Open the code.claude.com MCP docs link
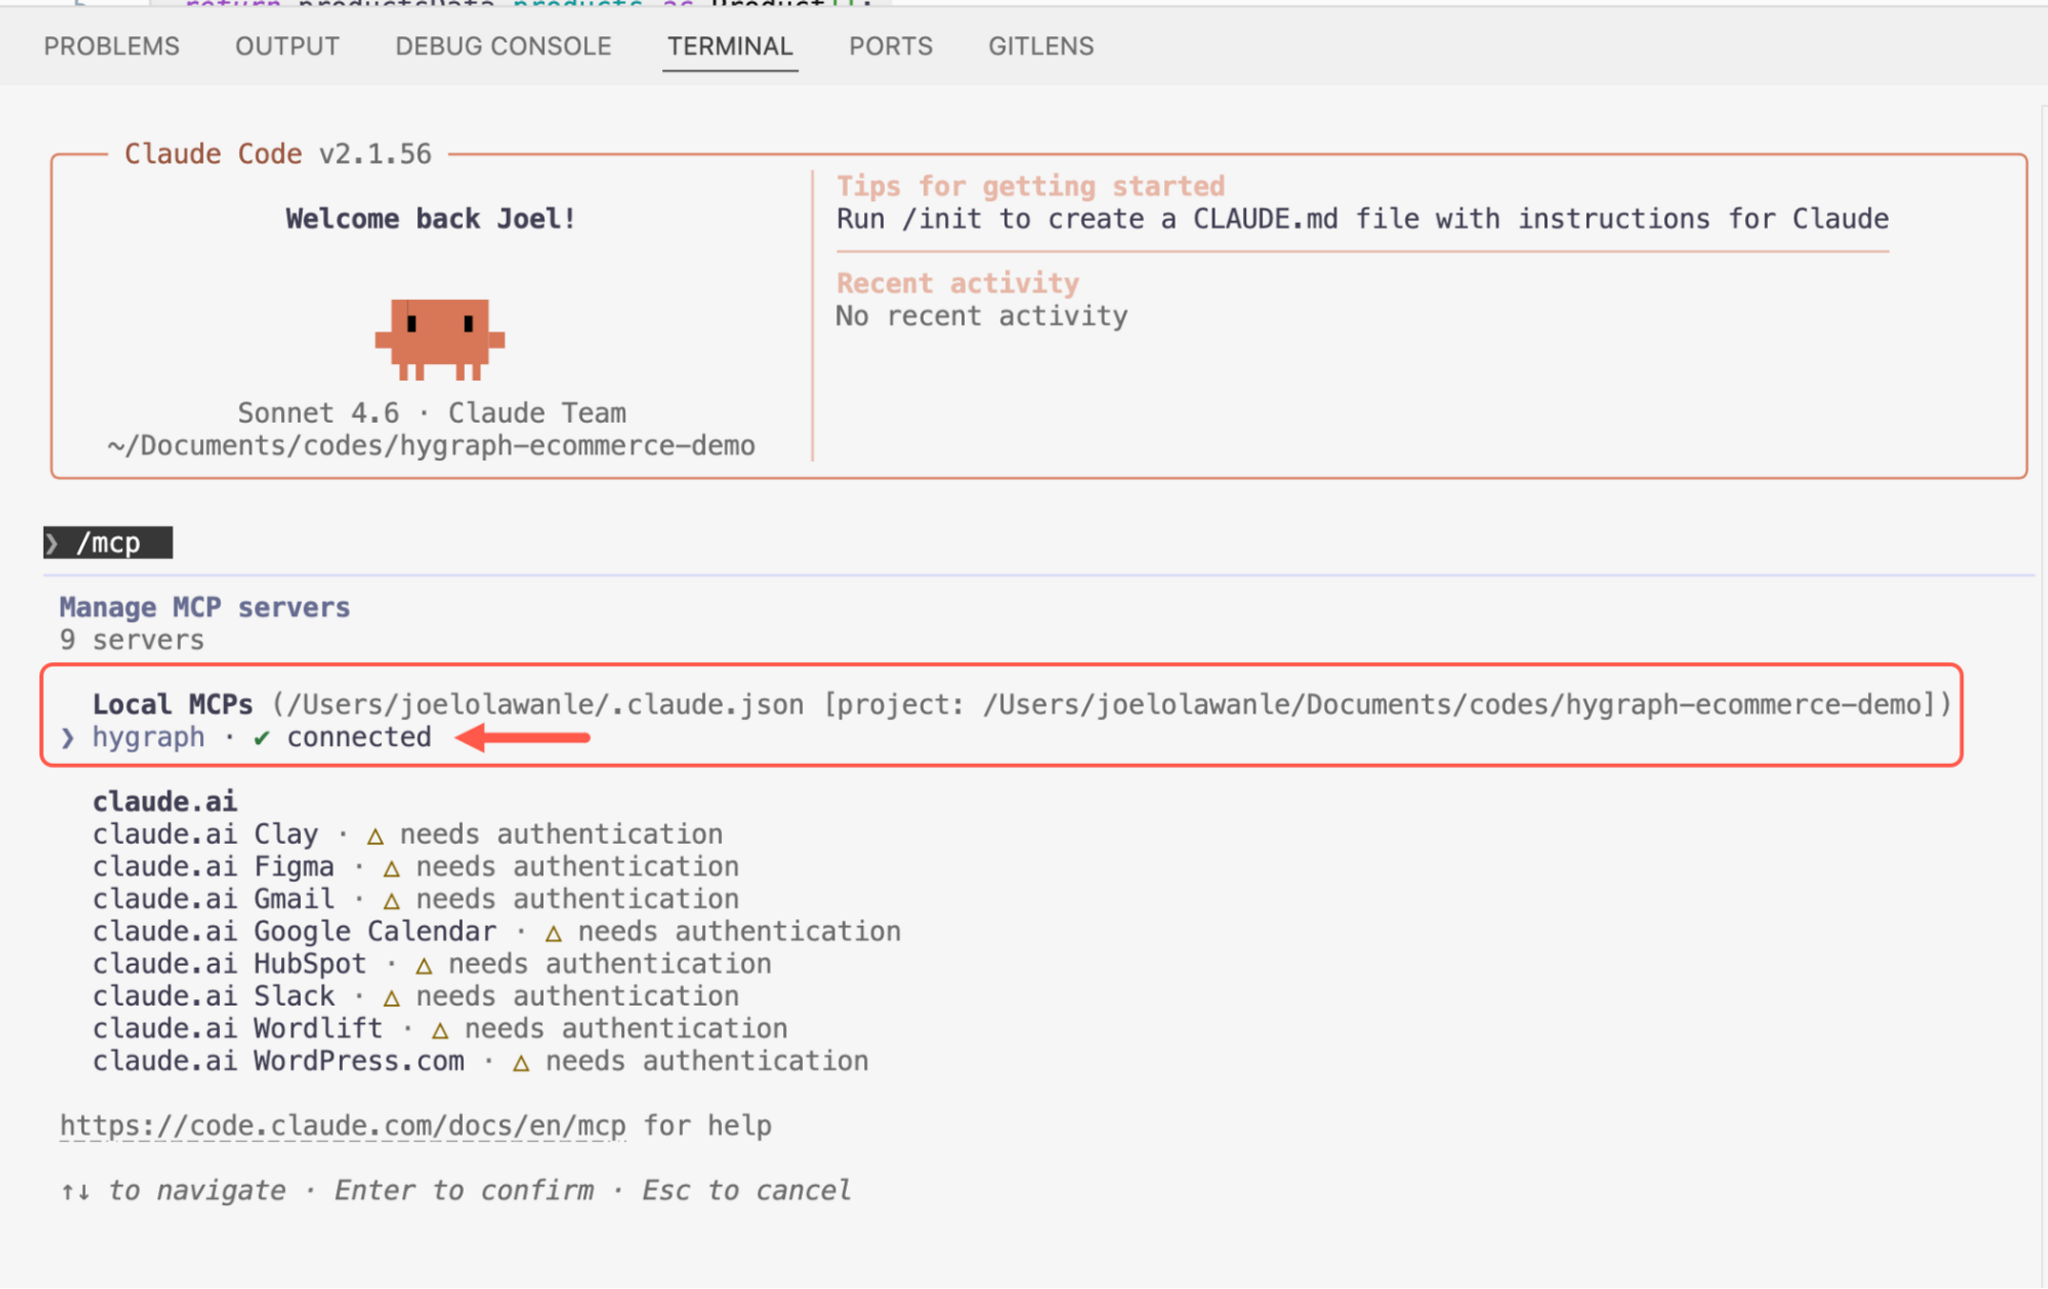 (342, 1125)
